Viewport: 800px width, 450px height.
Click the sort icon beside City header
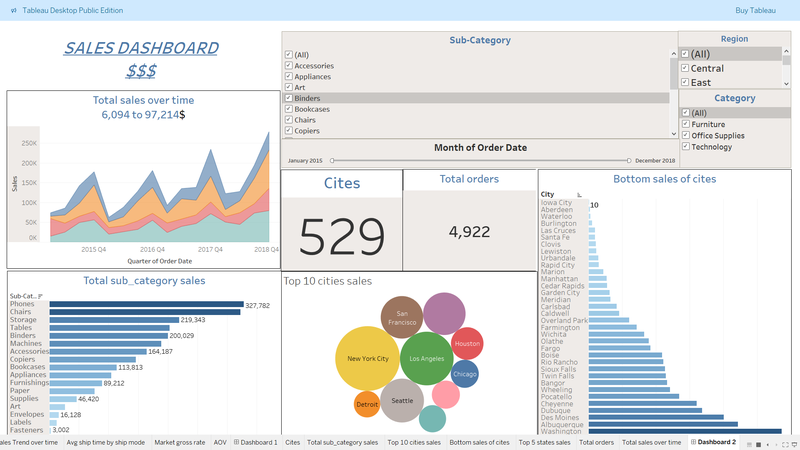click(x=579, y=194)
